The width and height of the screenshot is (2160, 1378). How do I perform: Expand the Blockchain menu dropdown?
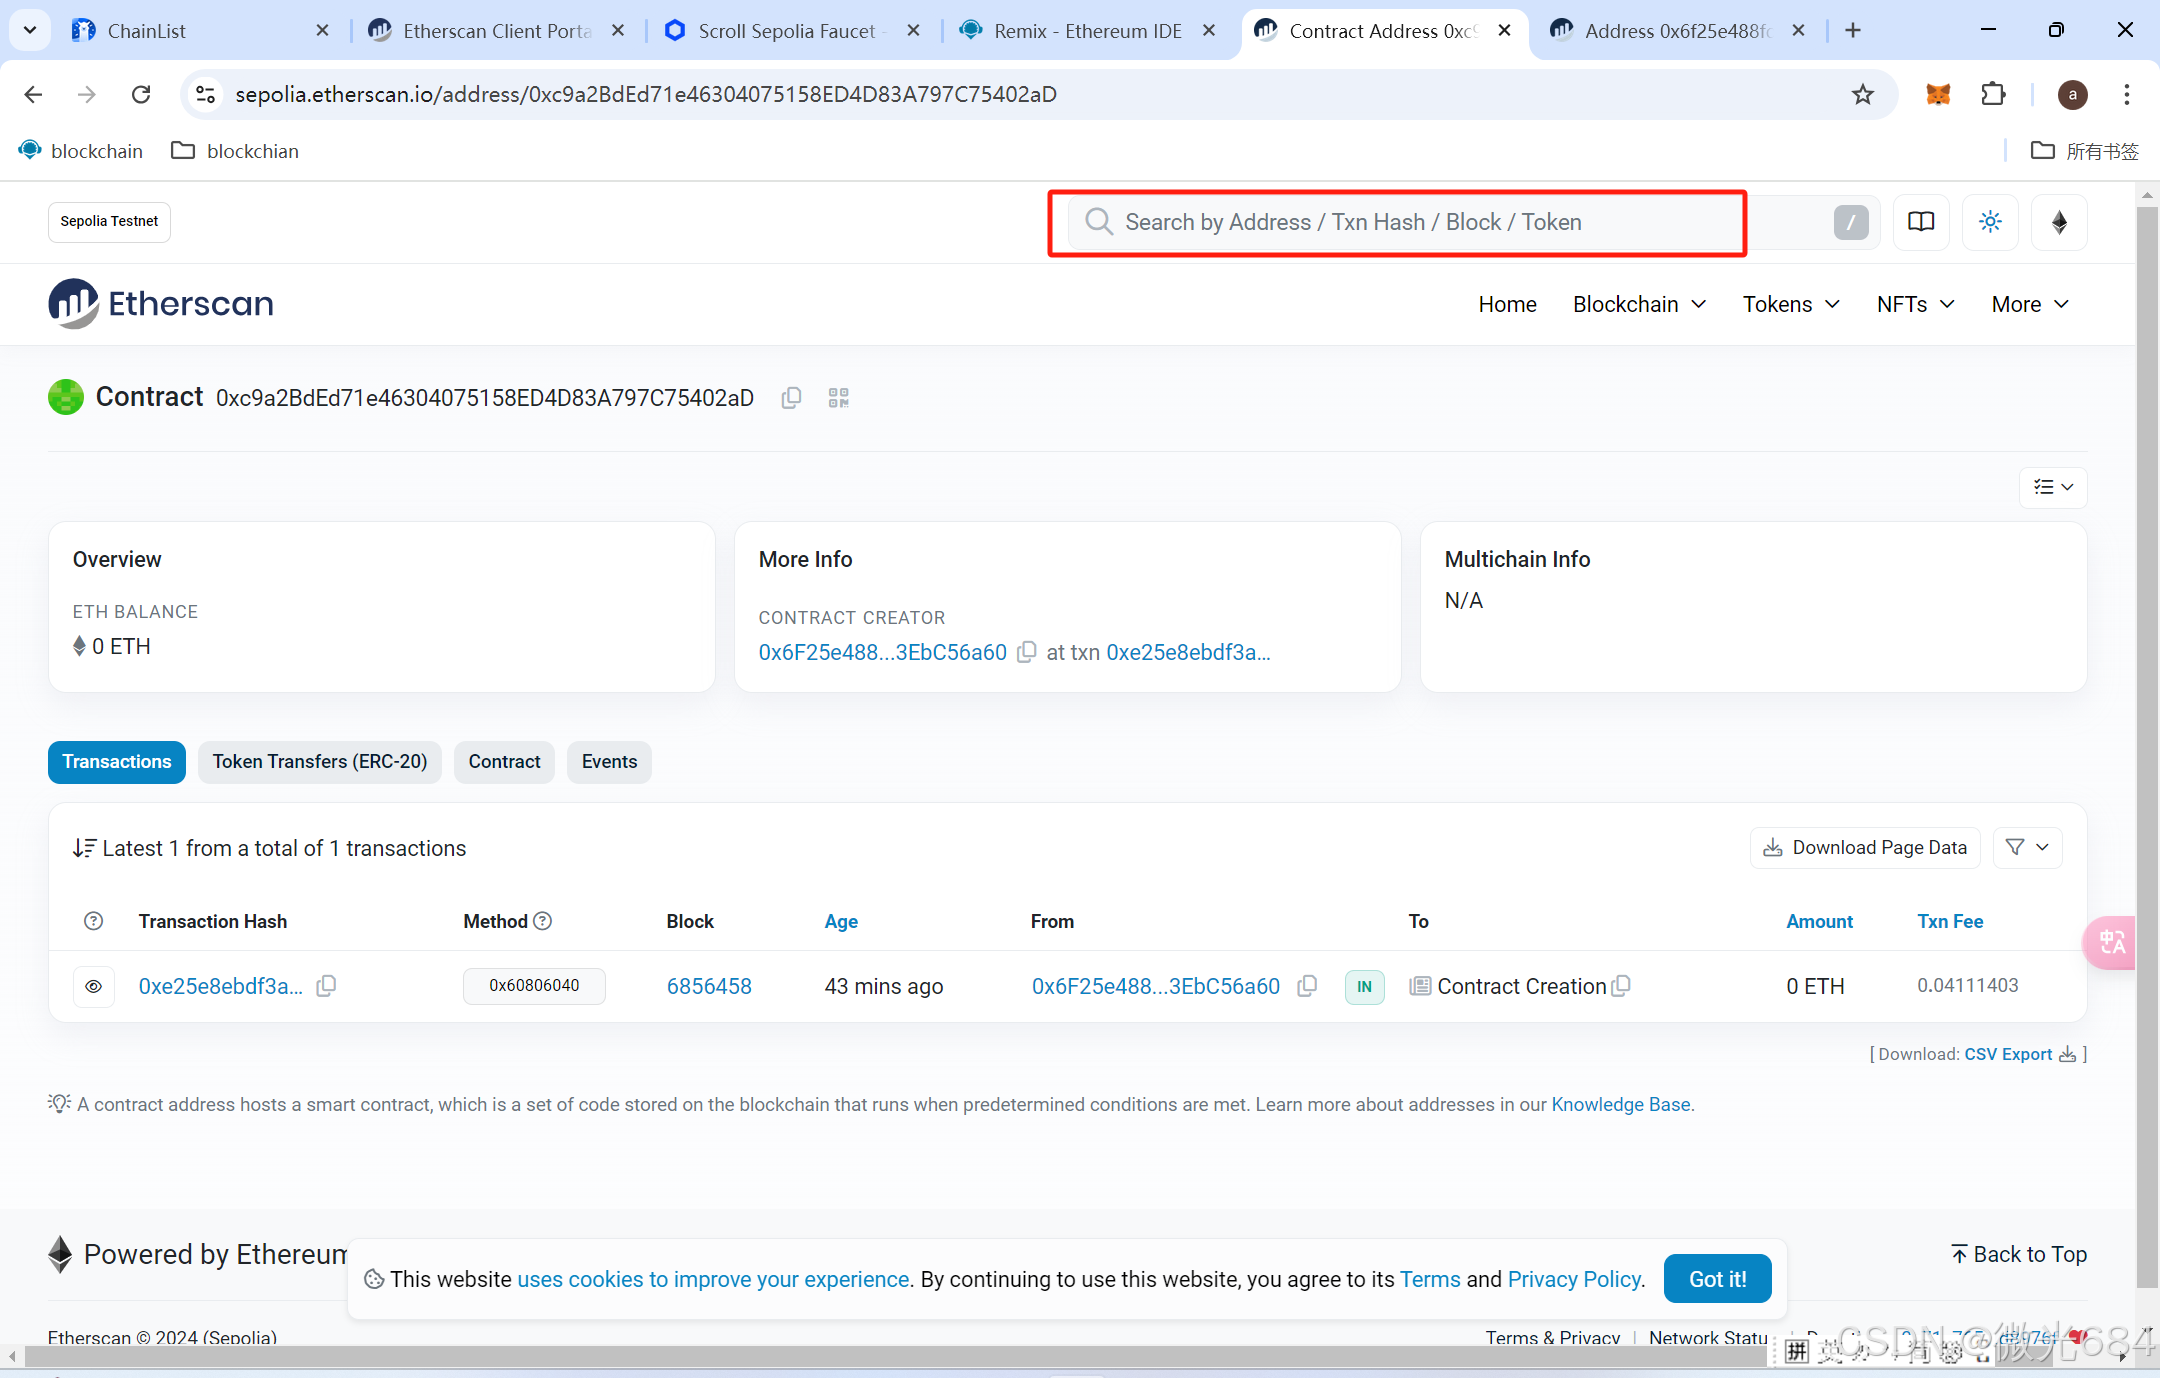click(x=1639, y=304)
